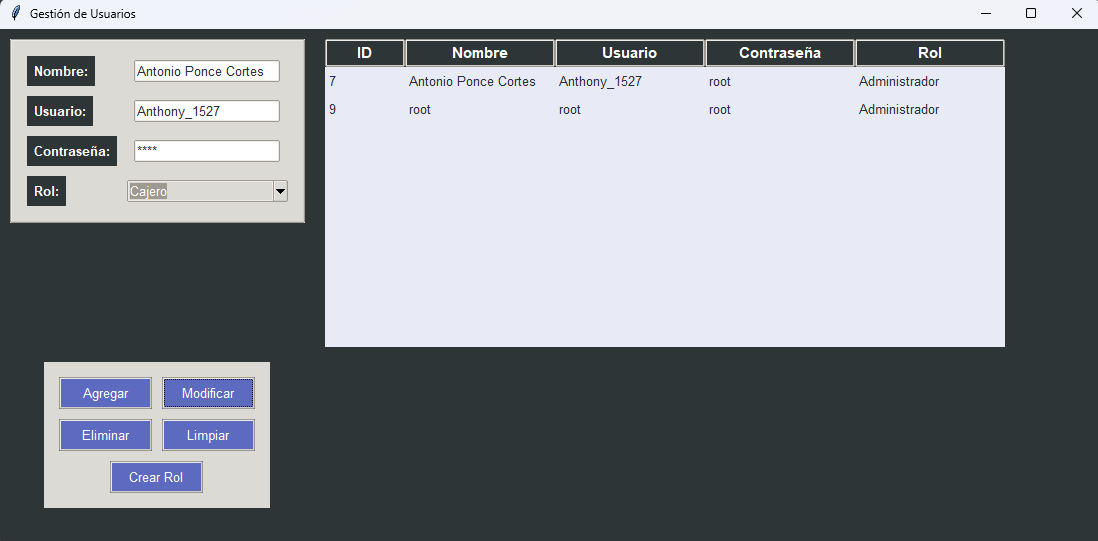Select the table cell with ID 9
The image size is (1098, 541).
pos(365,110)
